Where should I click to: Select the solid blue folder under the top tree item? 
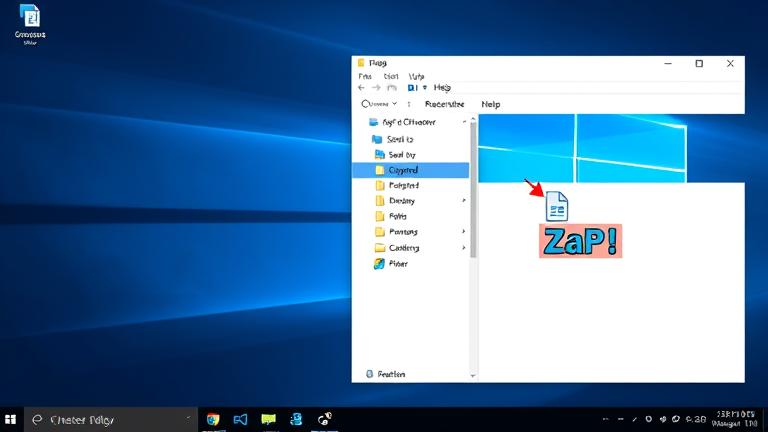(x=393, y=139)
